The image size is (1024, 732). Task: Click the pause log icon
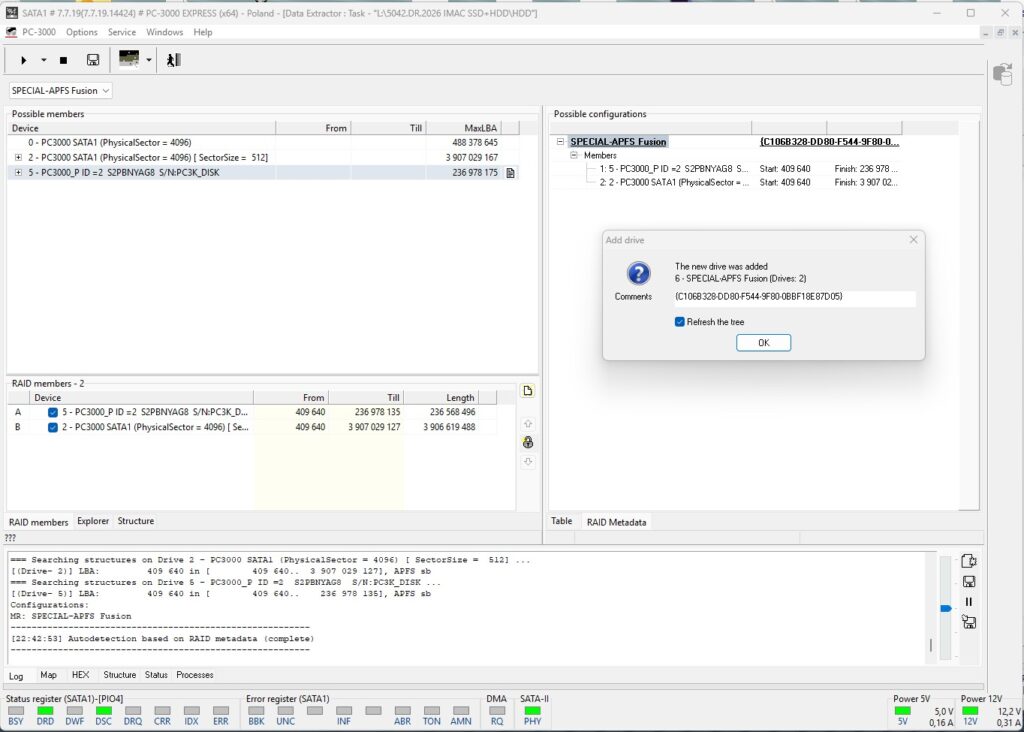pyautogui.click(x=969, y=602)
